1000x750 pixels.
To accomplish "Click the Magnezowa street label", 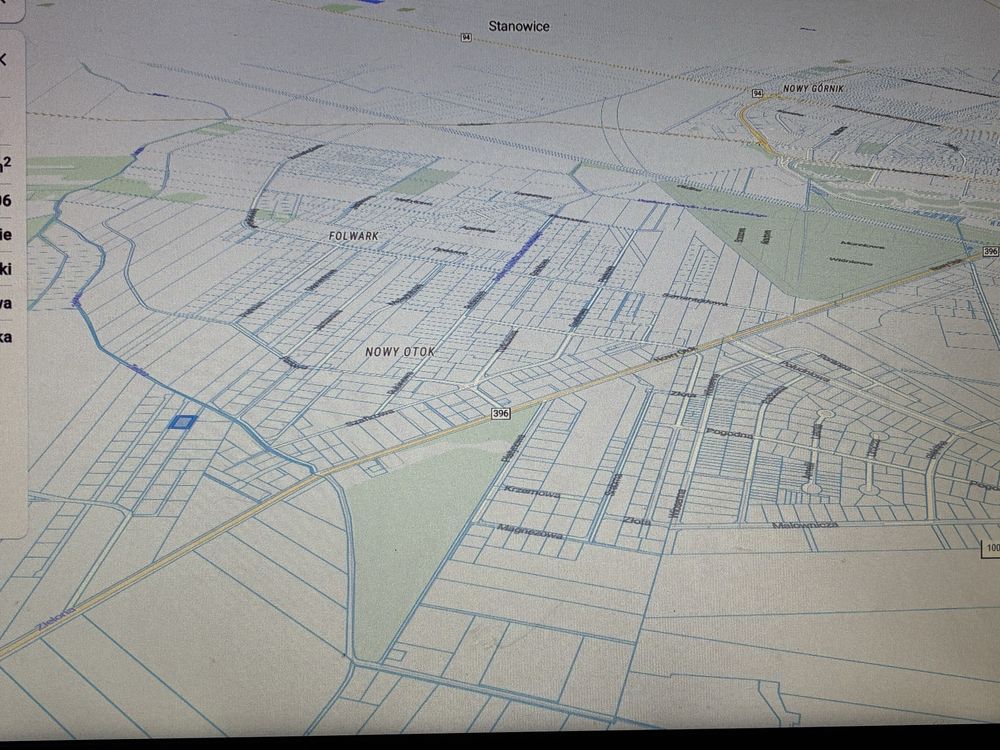I will point(530,531).
